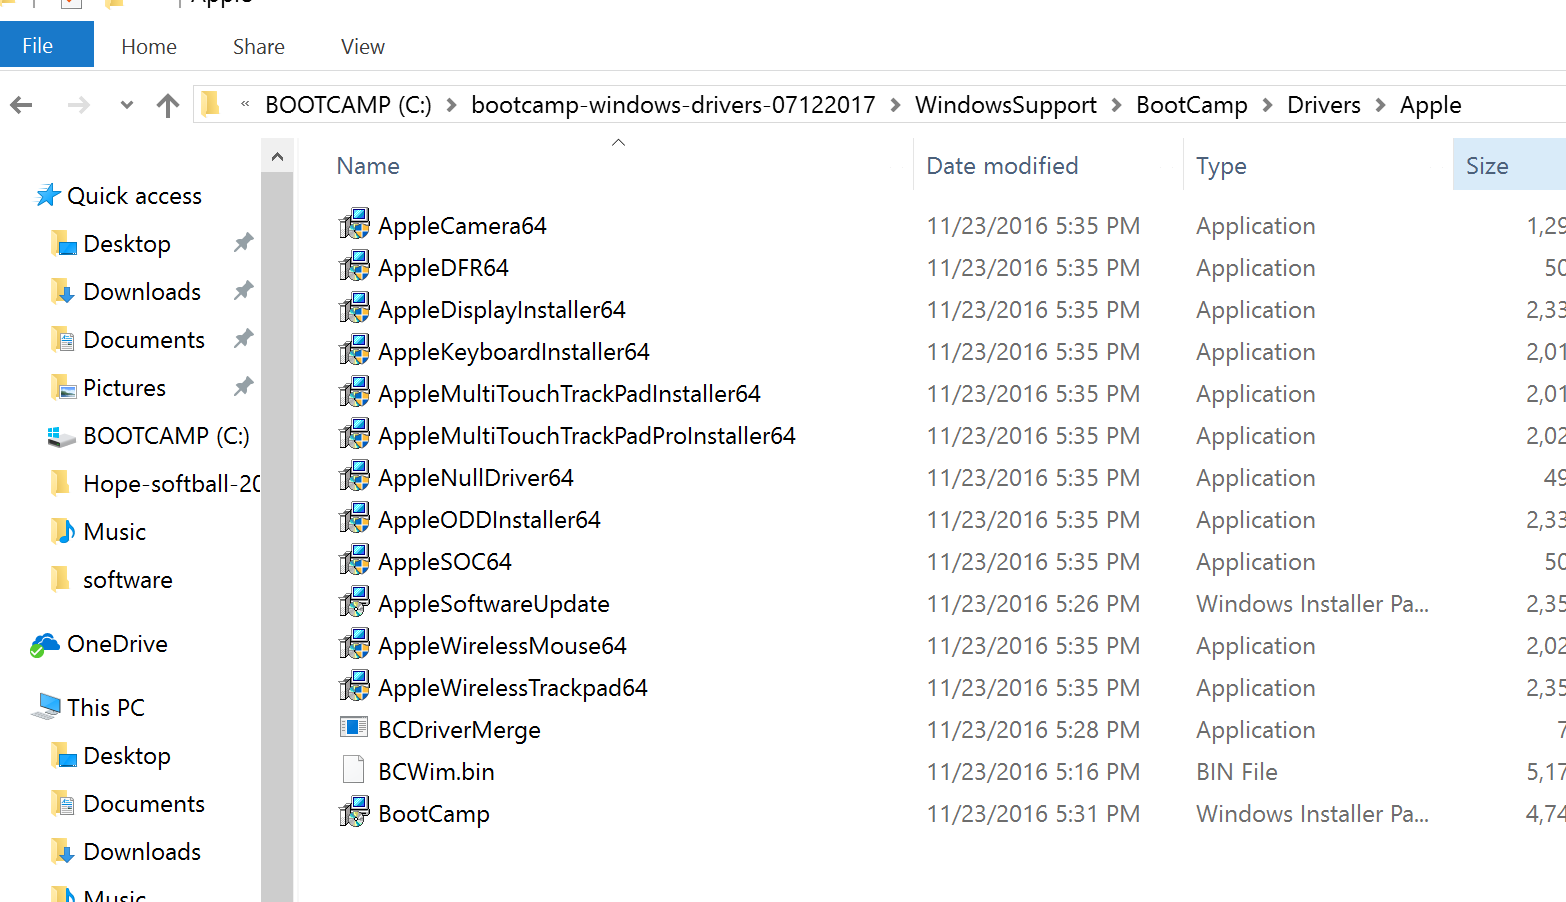The width and height of the screenshot is (1566, 902).
Task: Open Desktop under This PC
Action: point(127,756)
